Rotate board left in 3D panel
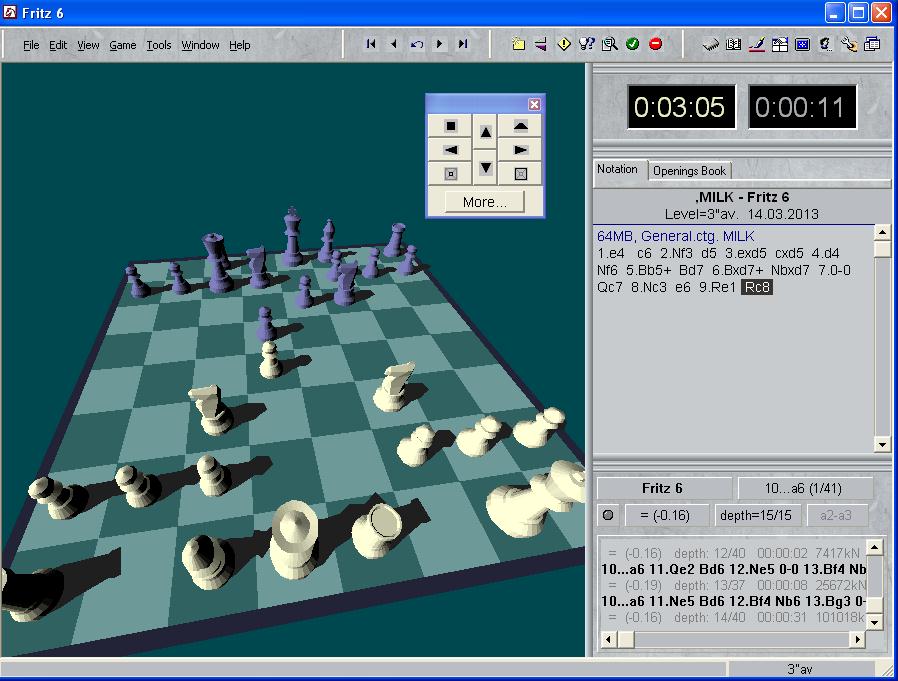This screenshot has height=681, width=898. (x=451, y=149)
